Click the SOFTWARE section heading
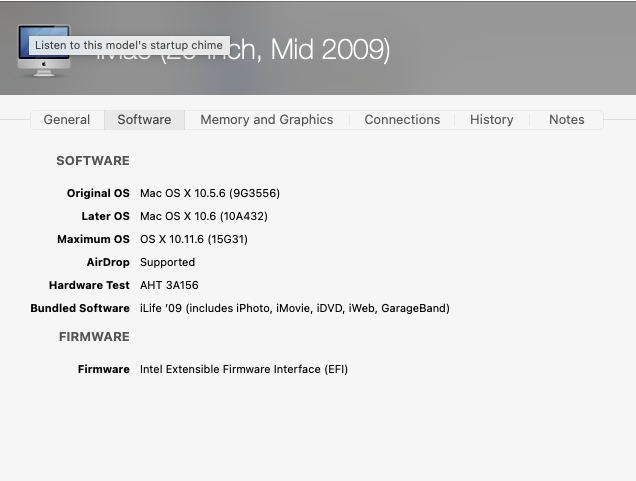 pos(93,161)
